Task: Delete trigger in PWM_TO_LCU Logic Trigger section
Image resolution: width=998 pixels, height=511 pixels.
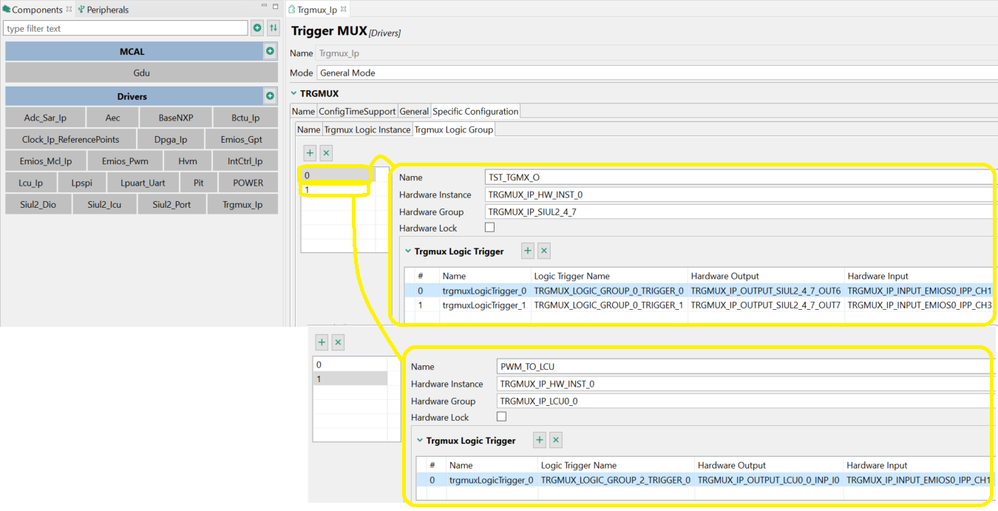Action: [556, 440]
